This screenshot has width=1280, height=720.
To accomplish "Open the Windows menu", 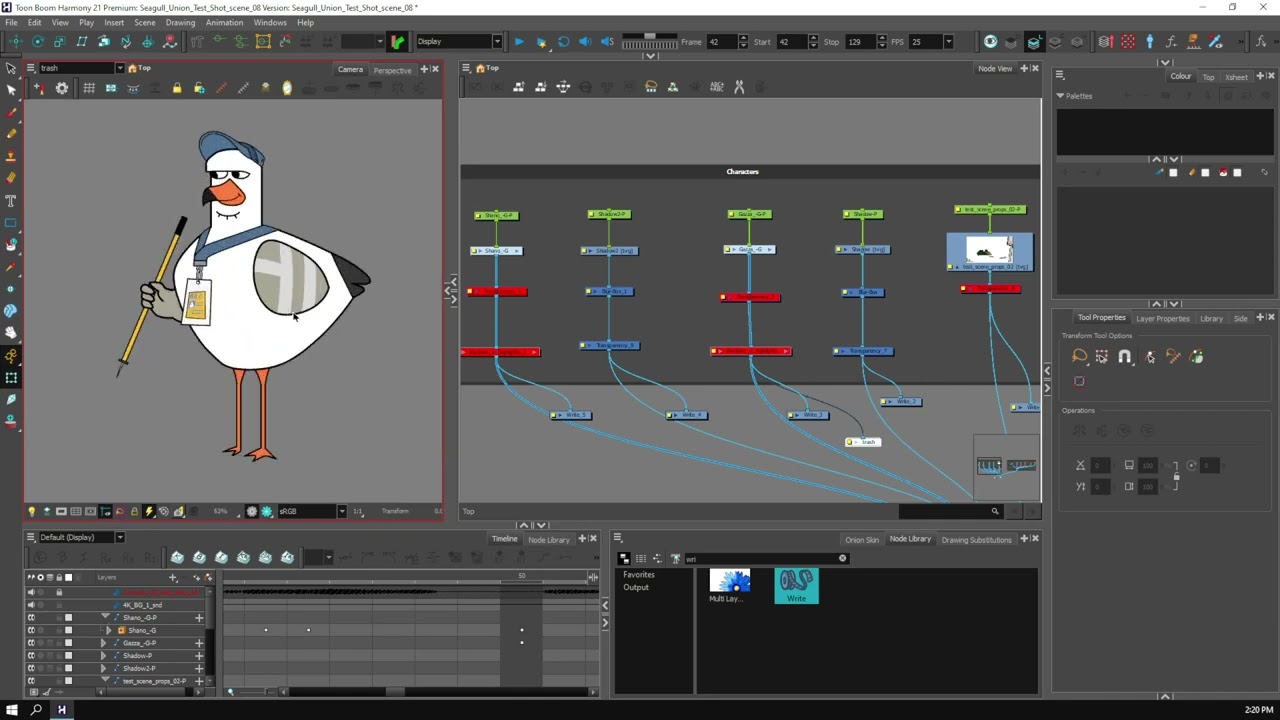I will [270, 22].
